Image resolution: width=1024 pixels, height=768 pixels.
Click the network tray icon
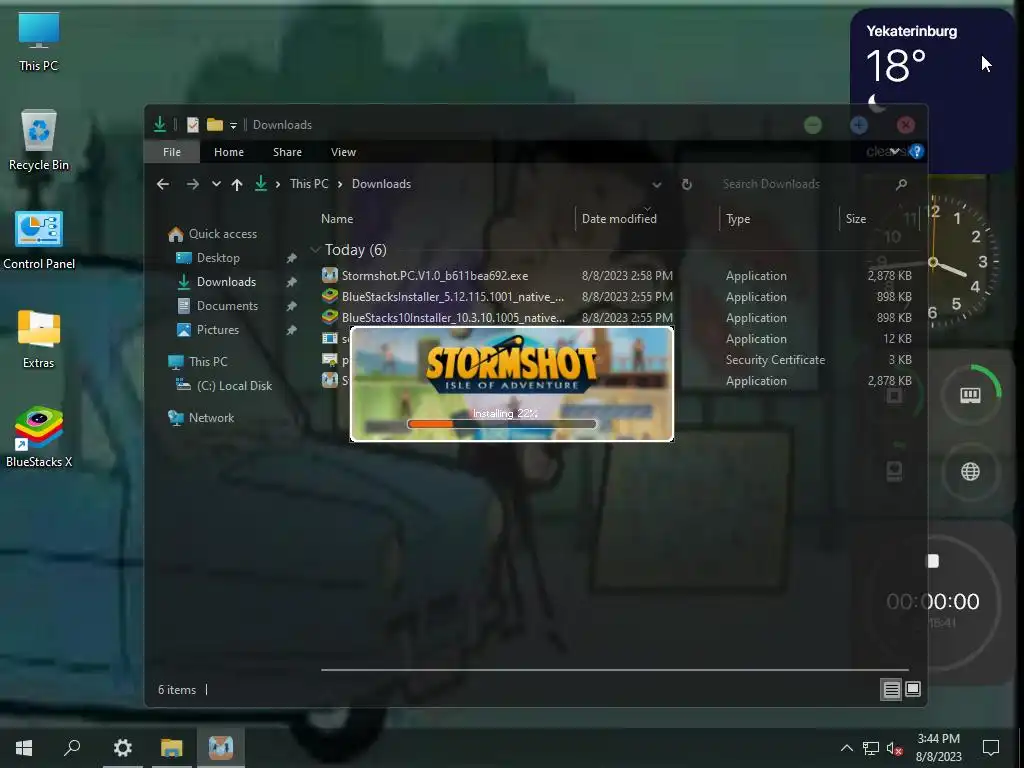871,748
